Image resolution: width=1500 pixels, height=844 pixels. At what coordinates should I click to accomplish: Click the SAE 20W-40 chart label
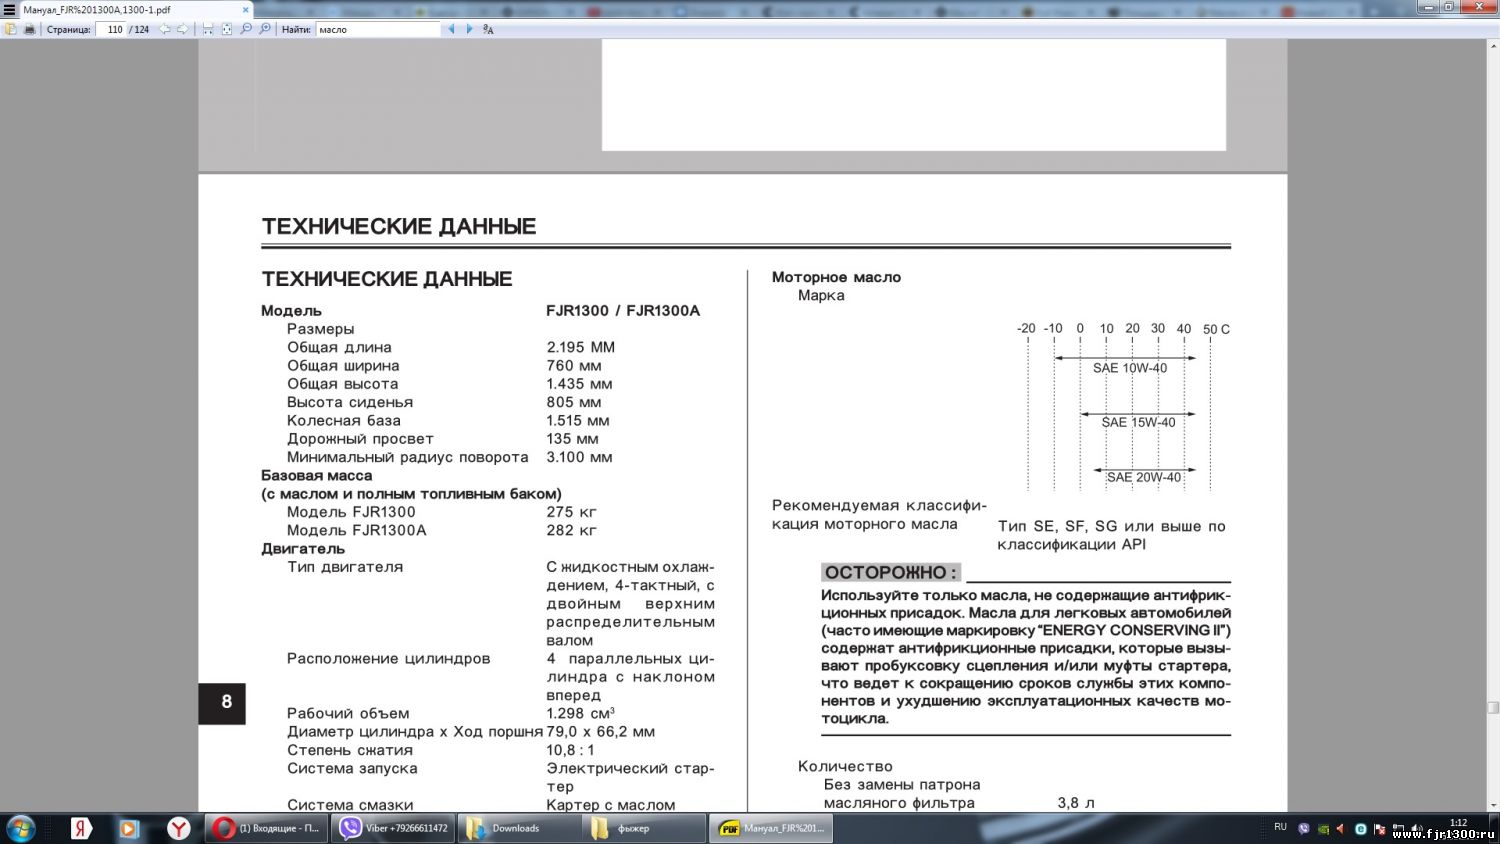point(1144,477)
